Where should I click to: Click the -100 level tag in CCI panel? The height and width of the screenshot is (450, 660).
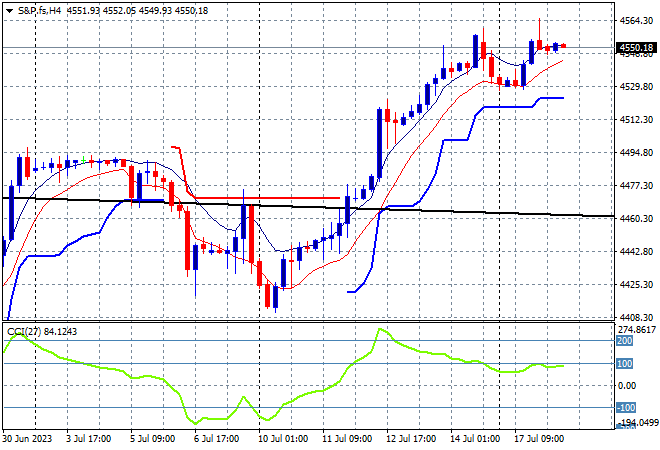[x=625, y=407]
